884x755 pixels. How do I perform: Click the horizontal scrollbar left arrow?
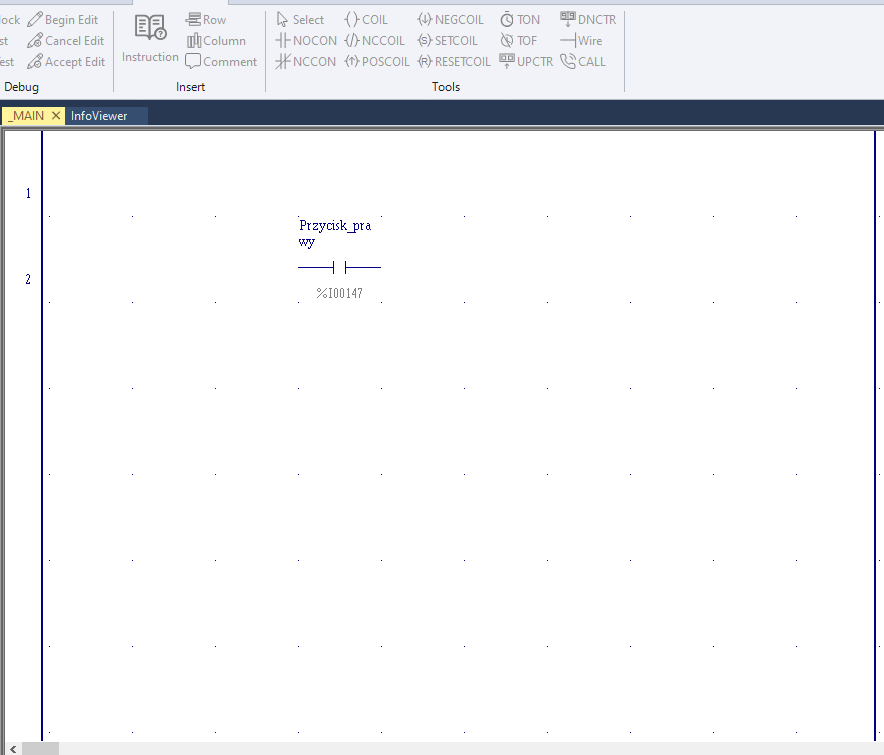(x=12, y=749)
